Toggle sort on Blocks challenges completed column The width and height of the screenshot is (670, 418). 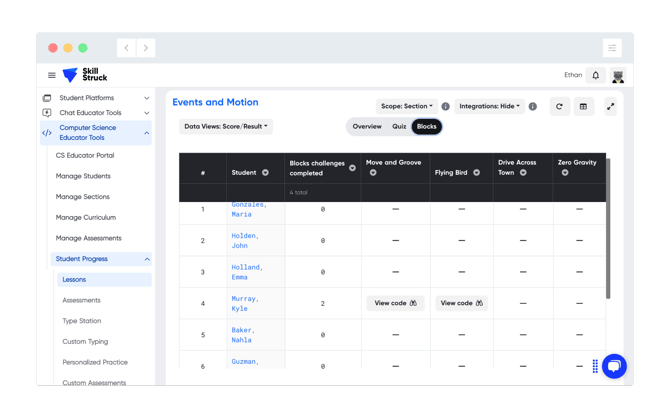pyautogui.click(x=353, y=168)
